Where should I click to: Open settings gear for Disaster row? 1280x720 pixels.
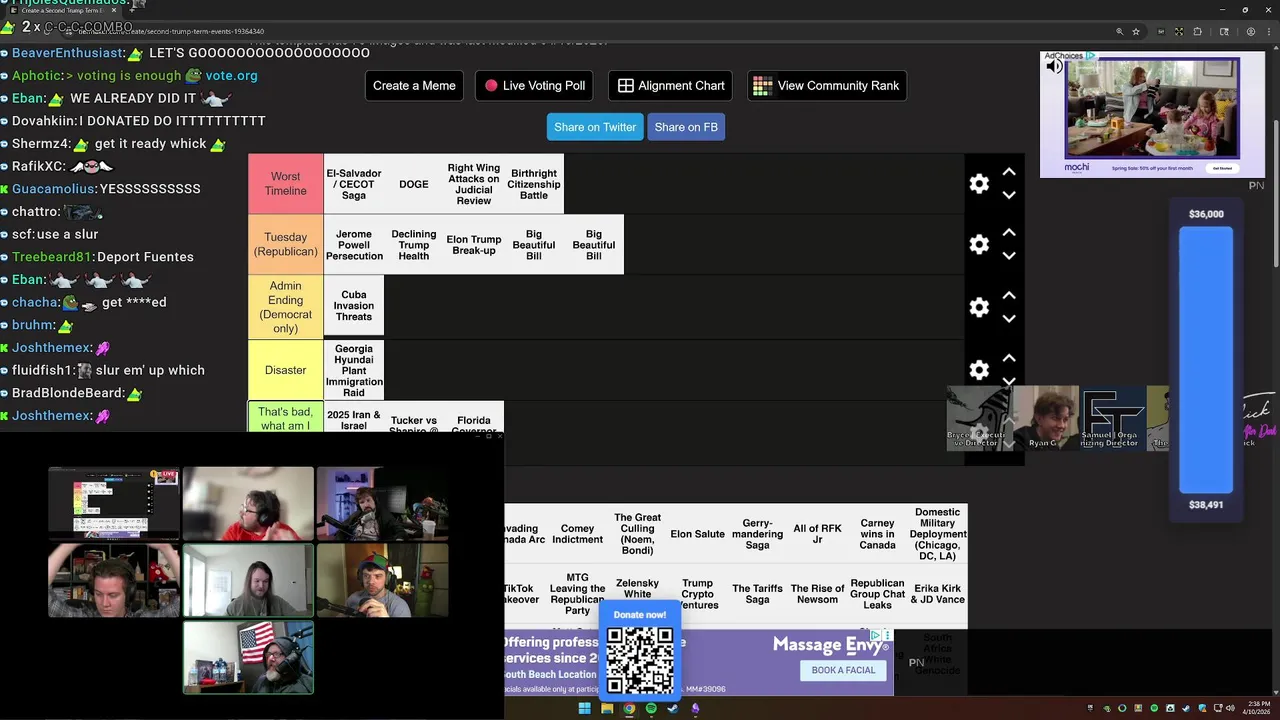(979, 370)
